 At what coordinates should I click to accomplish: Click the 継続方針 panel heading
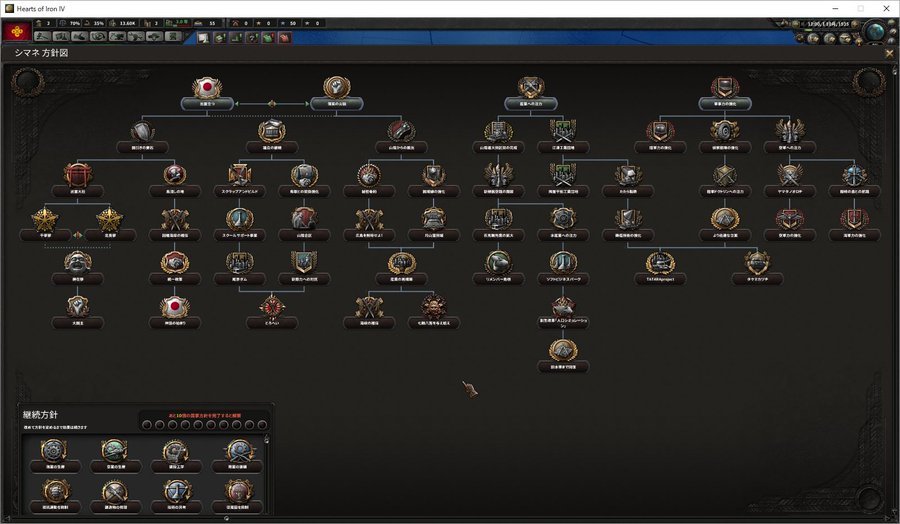[40, 414]
